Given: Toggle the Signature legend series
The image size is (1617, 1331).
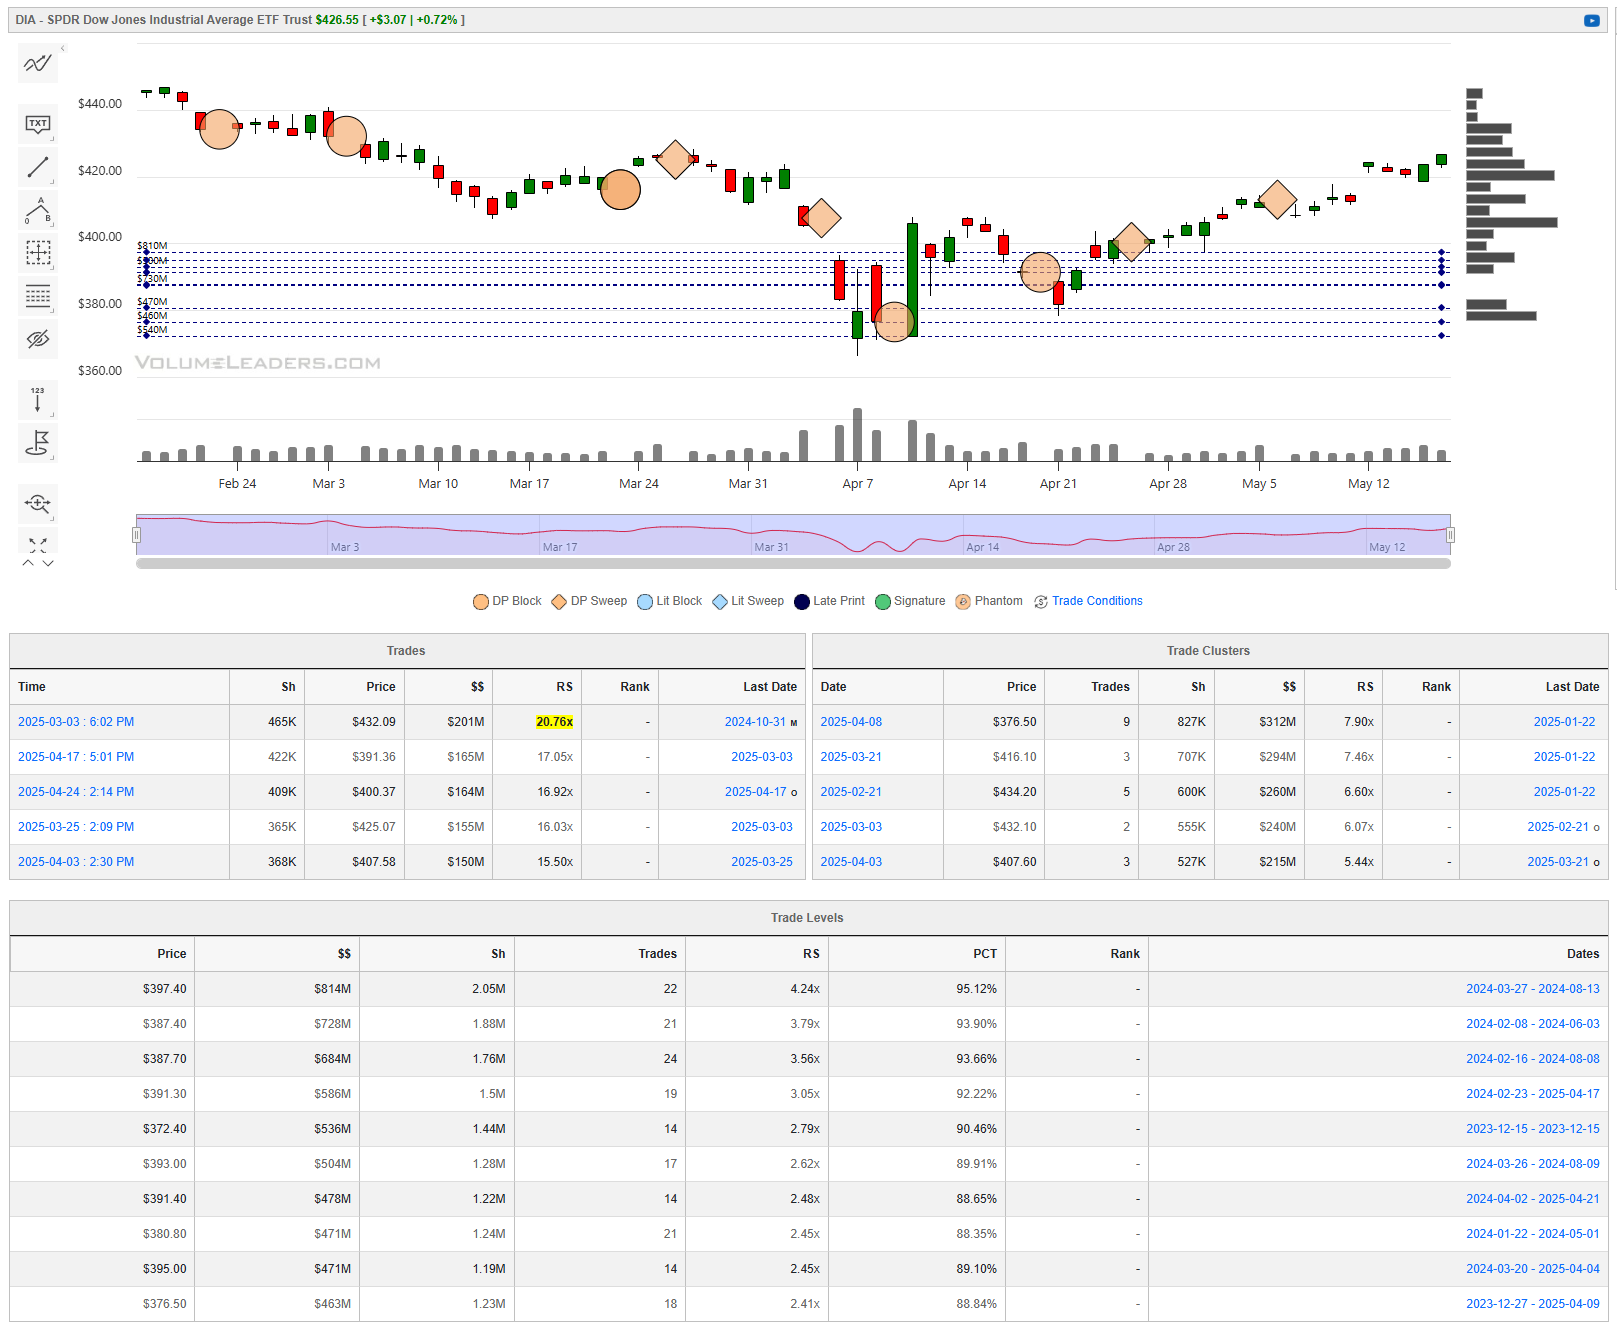Looking at the screenshot, I should click(910, 602).
